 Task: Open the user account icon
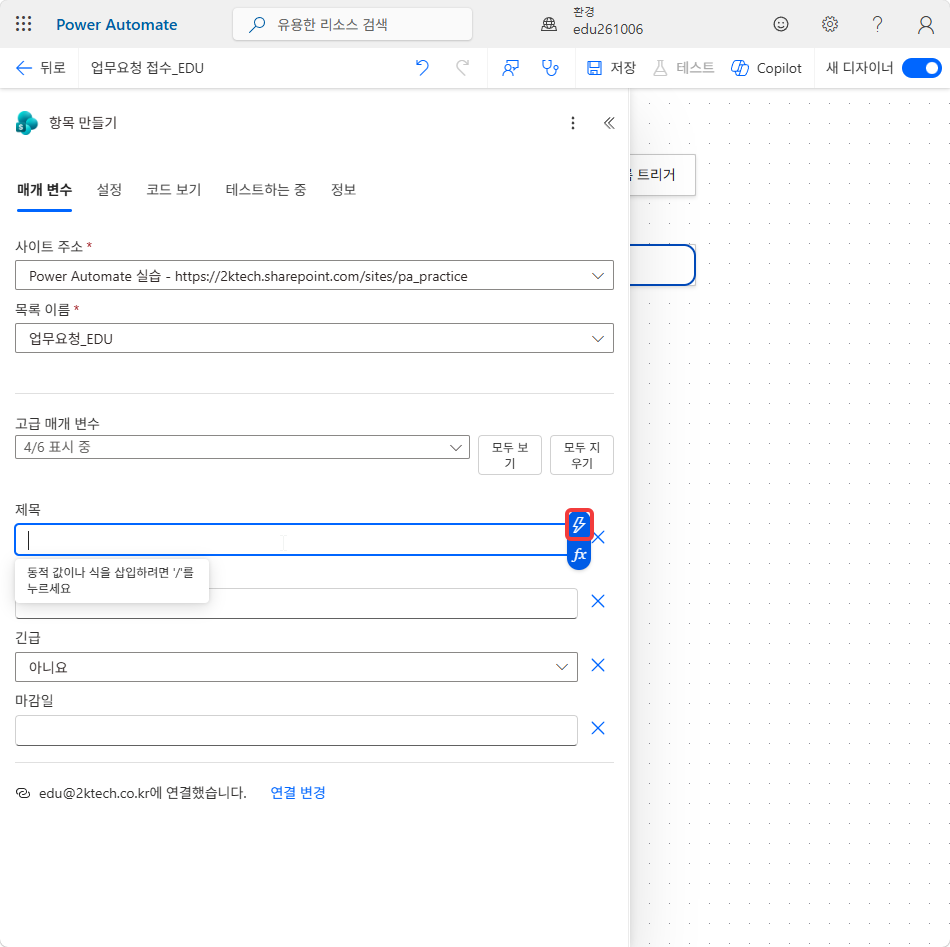click(925, 24)
